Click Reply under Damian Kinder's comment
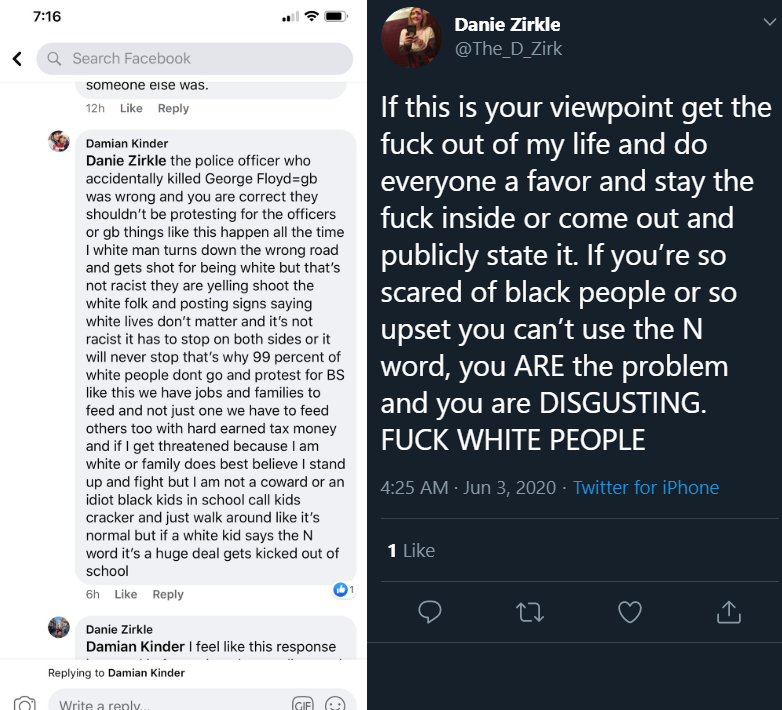The image size is (782, 710). coord(168,594)
